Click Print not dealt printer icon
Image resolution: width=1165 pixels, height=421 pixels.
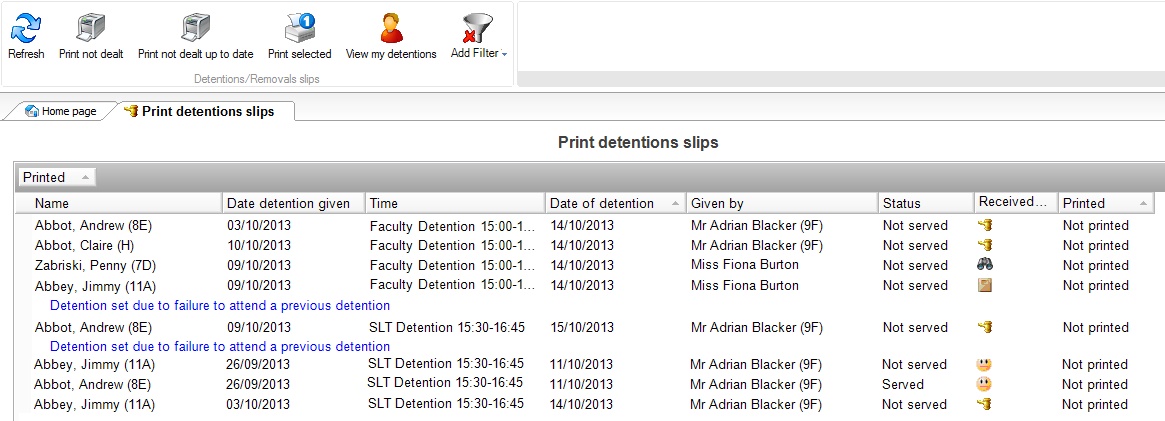pos(91,29)
